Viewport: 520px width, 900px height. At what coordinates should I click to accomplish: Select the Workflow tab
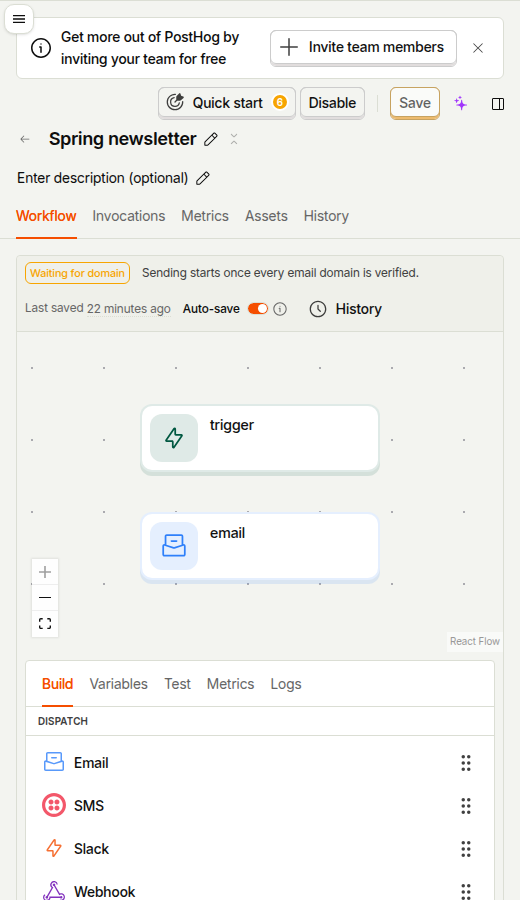(46, 216)
